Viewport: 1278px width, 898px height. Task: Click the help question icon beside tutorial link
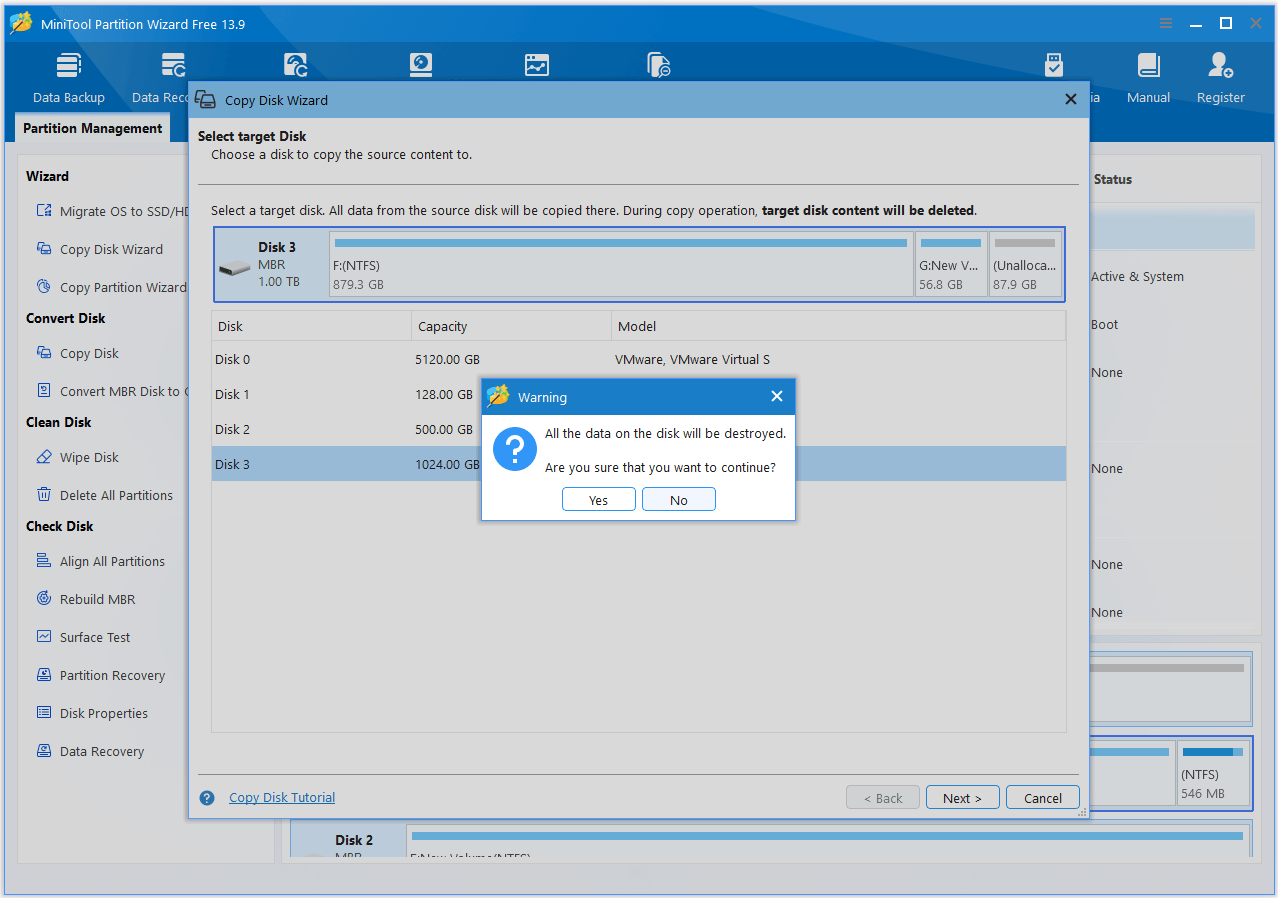(x=207, y=798)
